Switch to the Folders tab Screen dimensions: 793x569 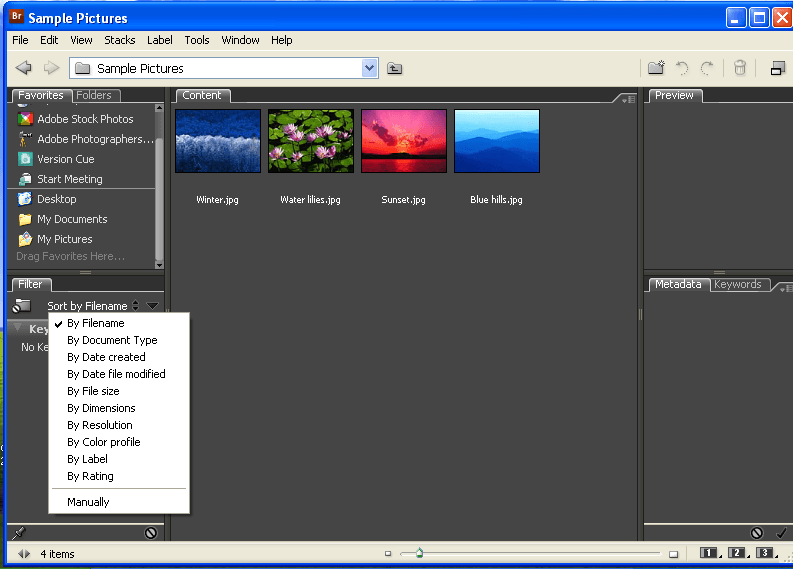94,95
